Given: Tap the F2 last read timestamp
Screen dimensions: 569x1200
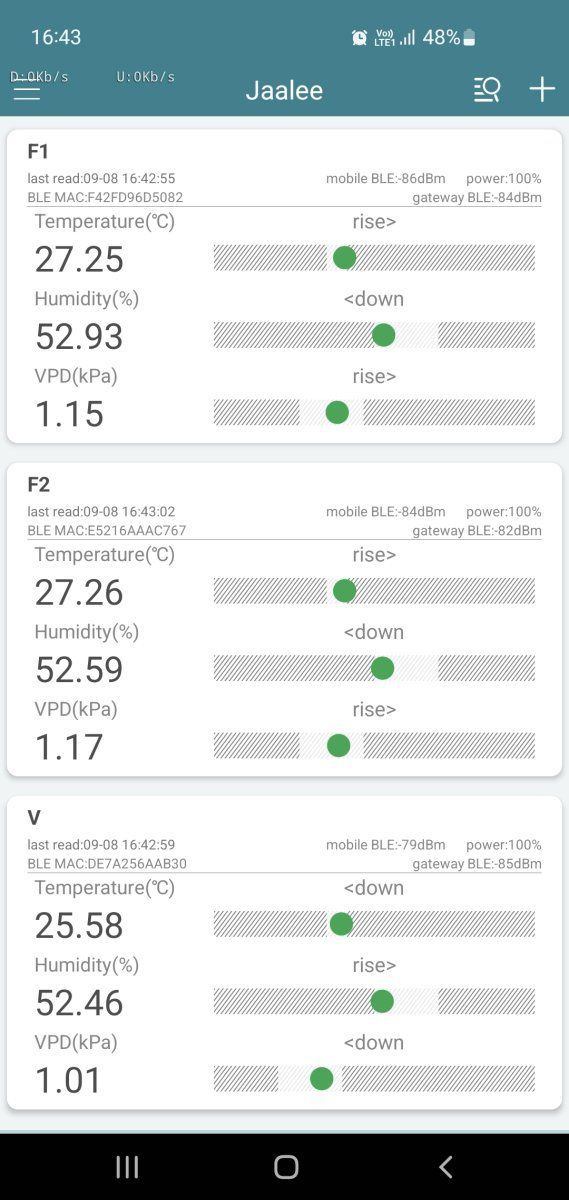Looking at the screenshot, I should pyautogui.click(x=101, y=512).
